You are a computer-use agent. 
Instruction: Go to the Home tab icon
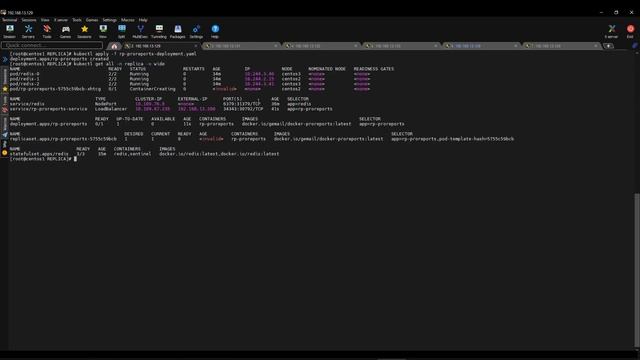pyautogui.click(x=114, y=46)
